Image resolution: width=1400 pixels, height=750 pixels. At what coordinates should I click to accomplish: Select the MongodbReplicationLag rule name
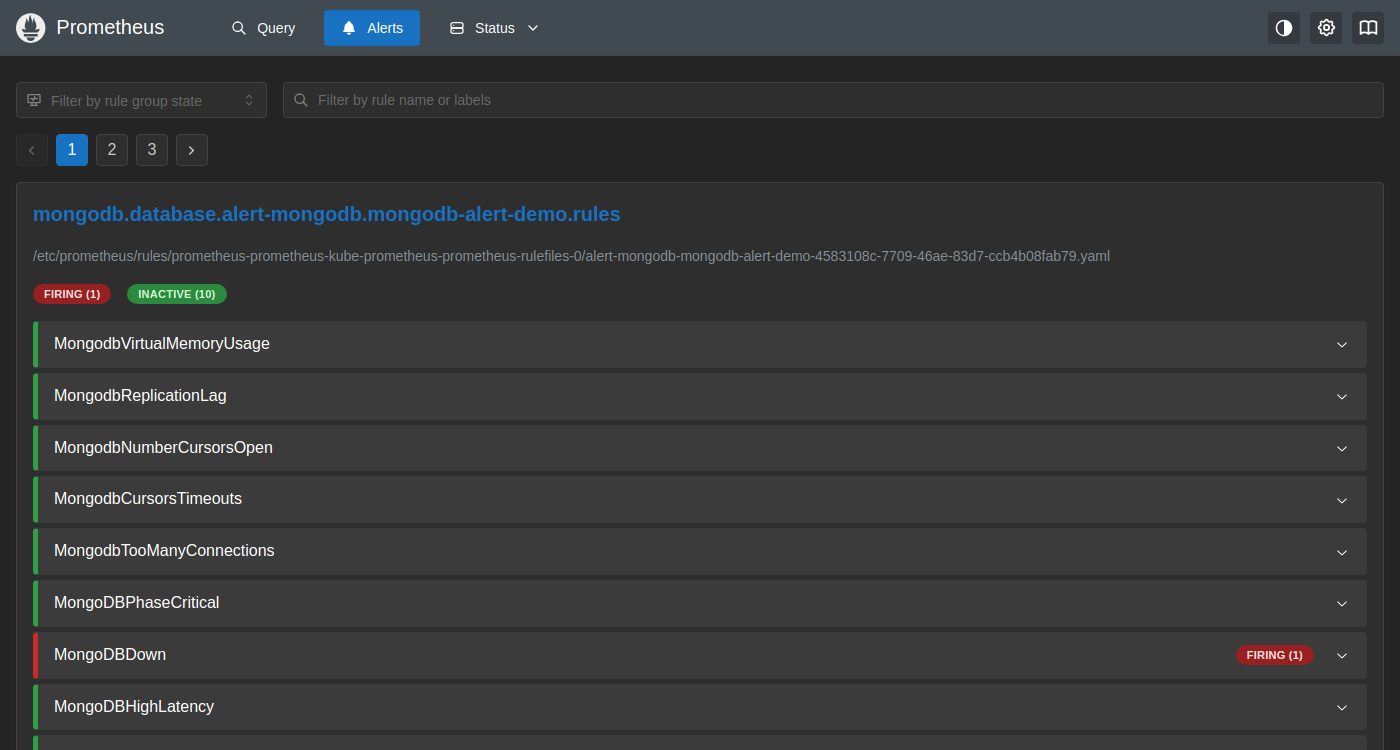click(140, 396)
